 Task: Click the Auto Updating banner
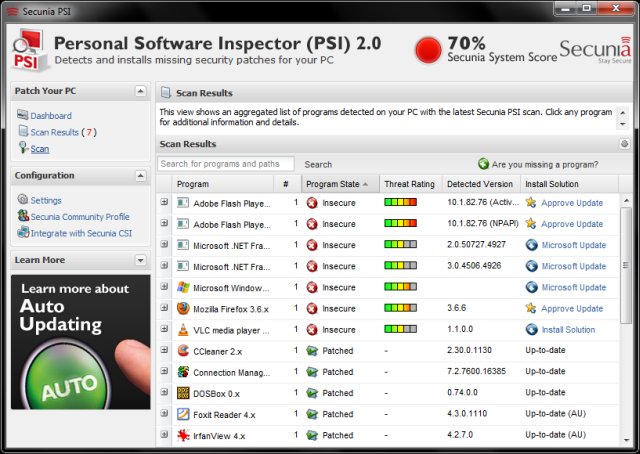click(80, 342)
